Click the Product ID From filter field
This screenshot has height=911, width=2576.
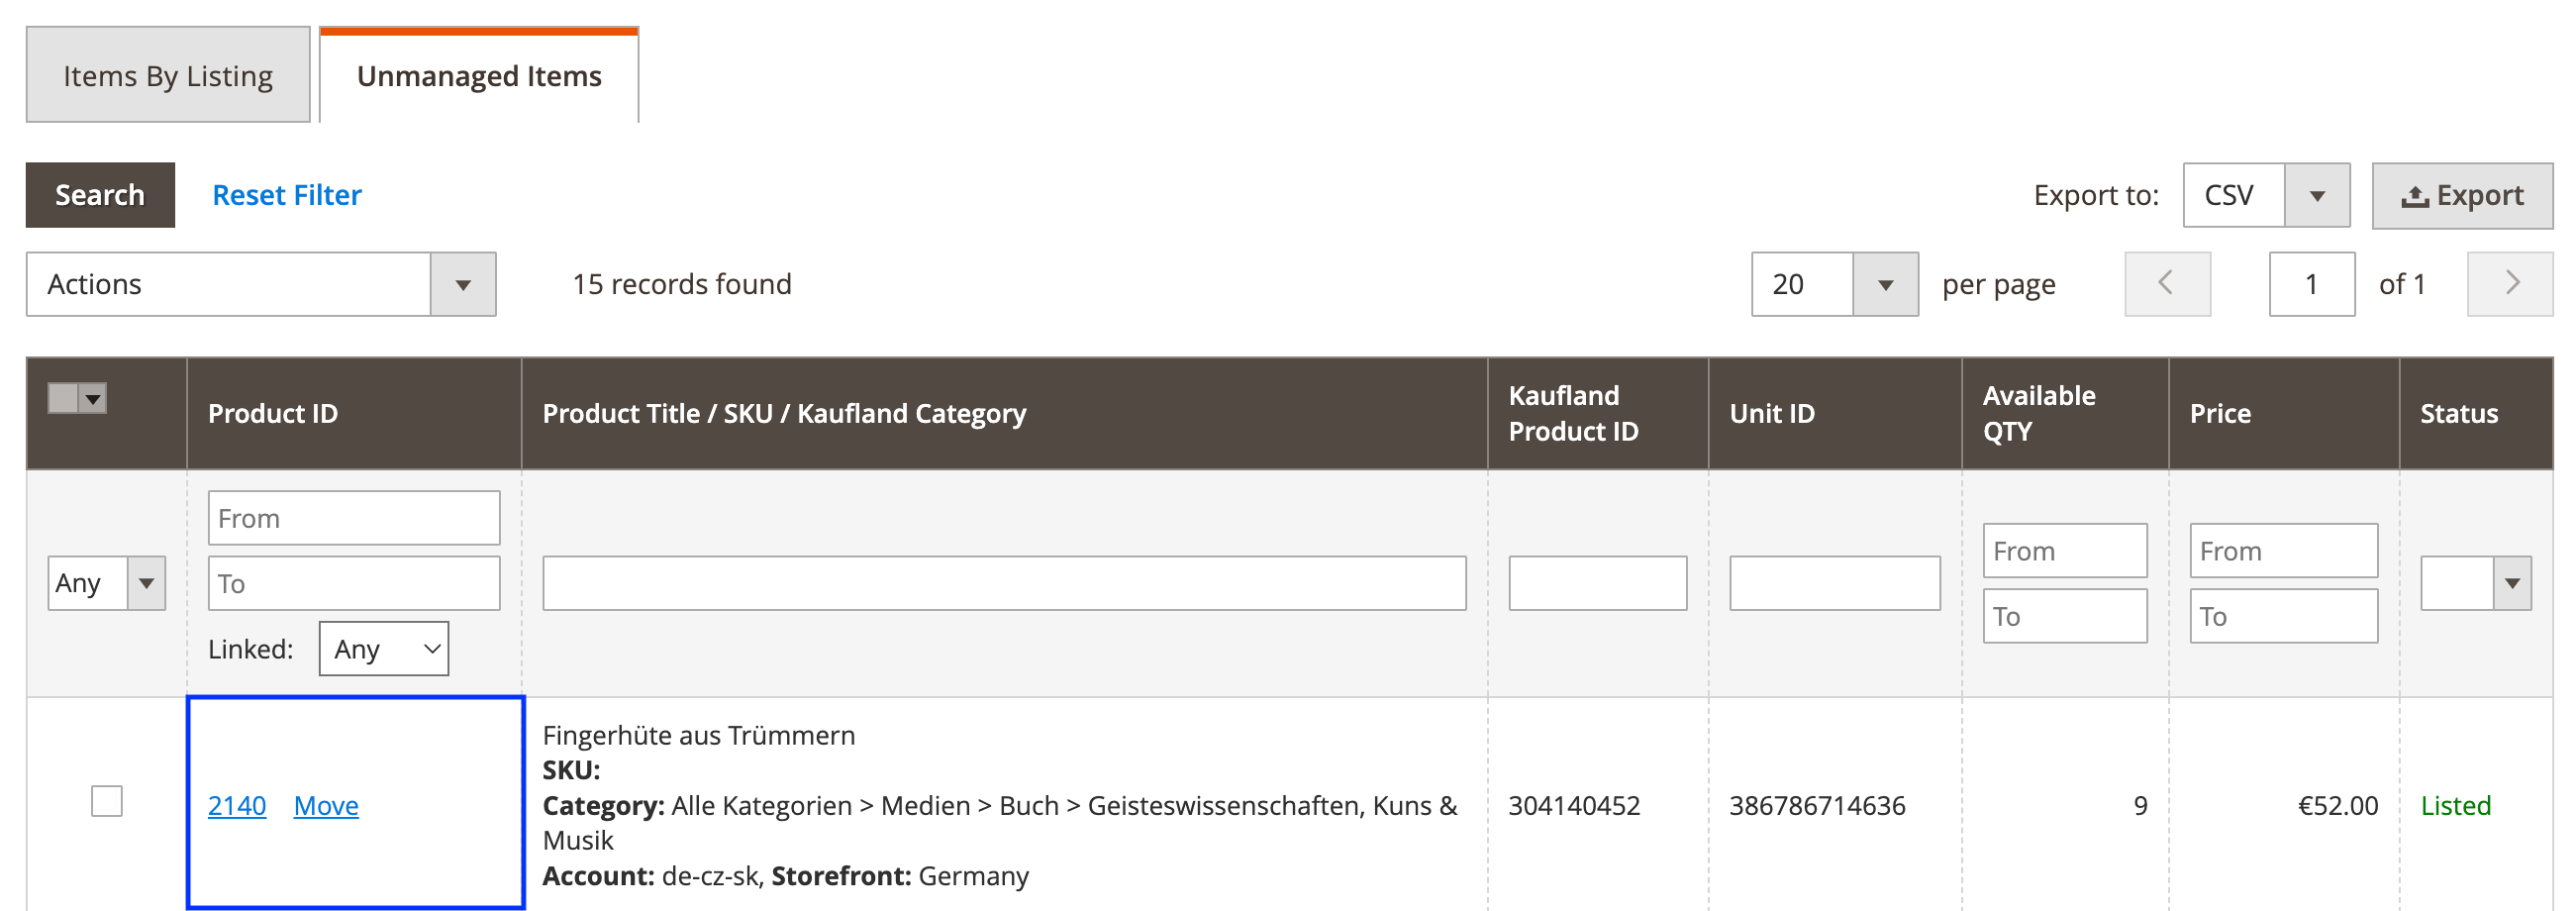354,518
